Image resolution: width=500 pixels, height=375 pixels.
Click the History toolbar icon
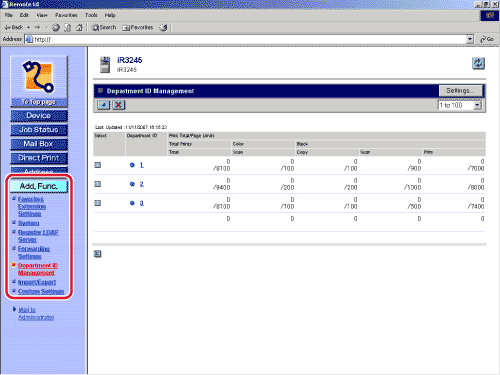coord(163,28)
